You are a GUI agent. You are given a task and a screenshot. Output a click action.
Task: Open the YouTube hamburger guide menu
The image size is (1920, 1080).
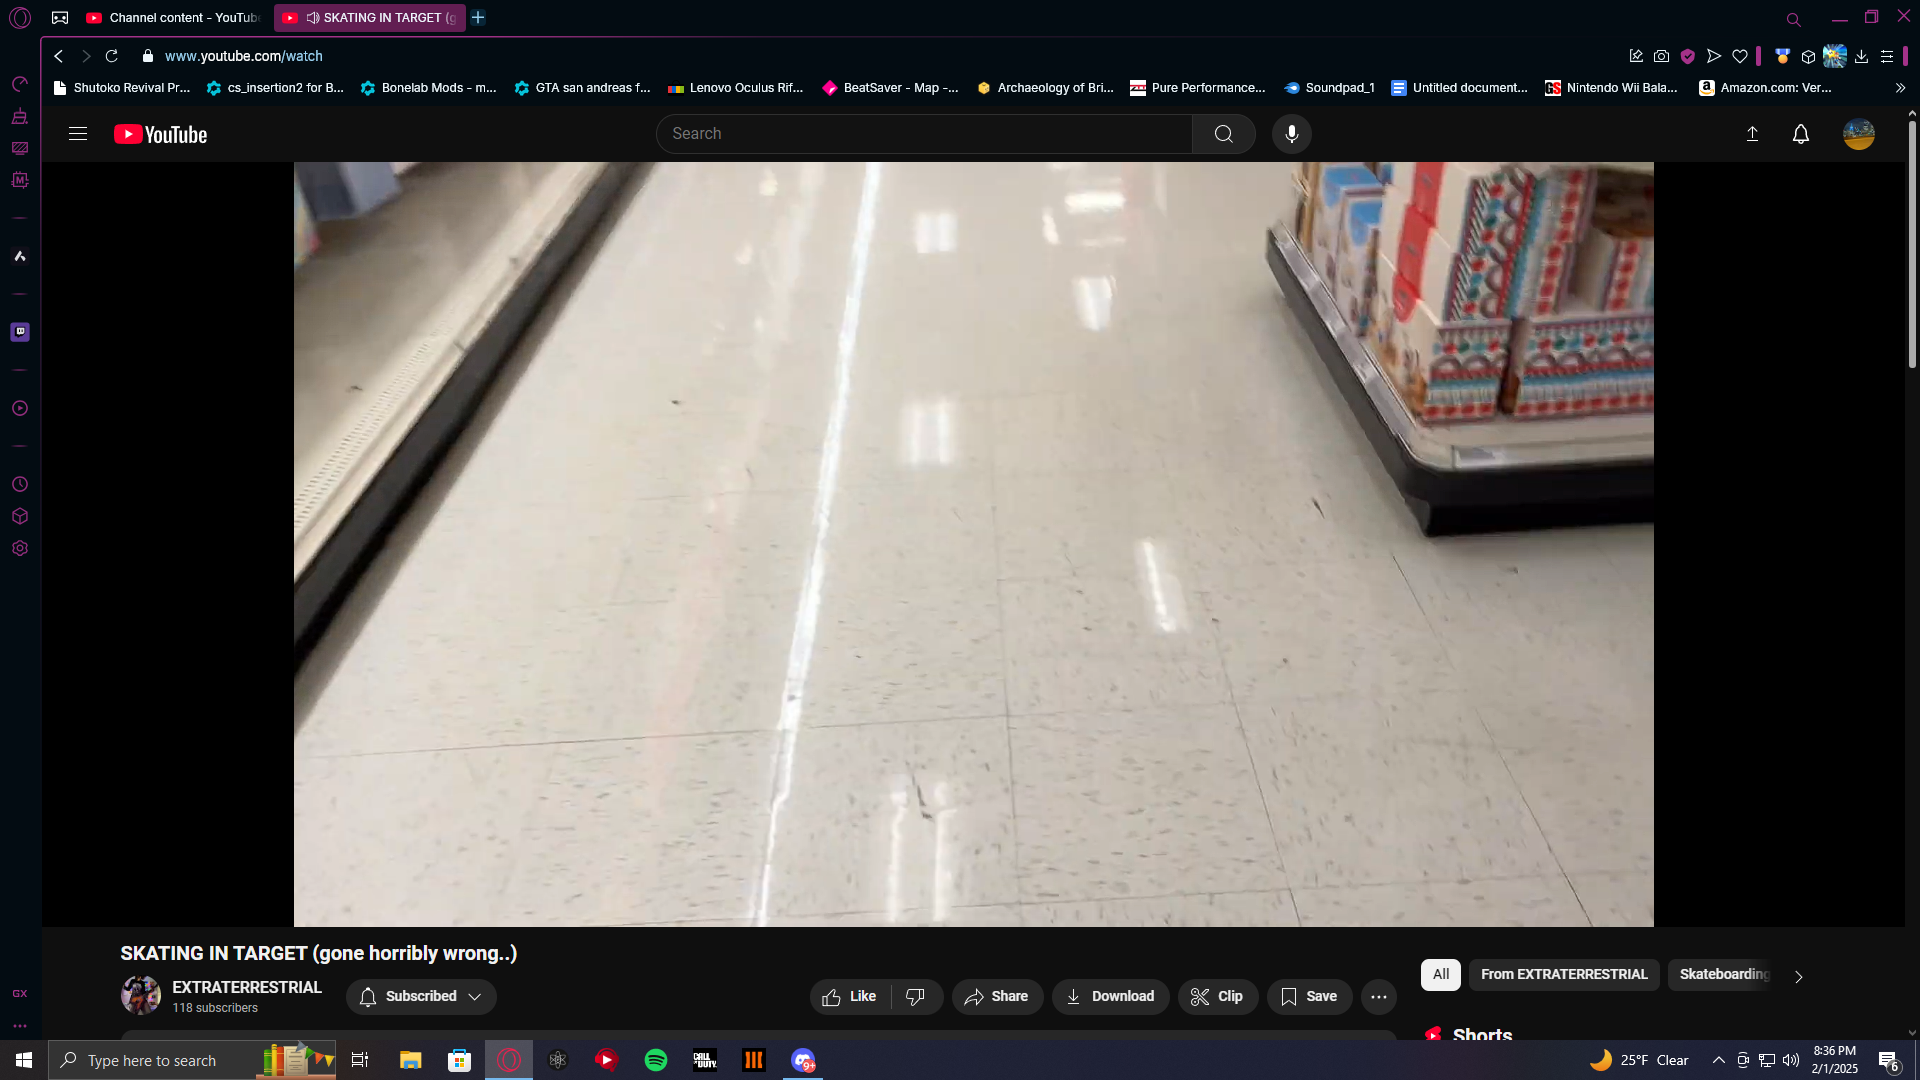(78, 134)
